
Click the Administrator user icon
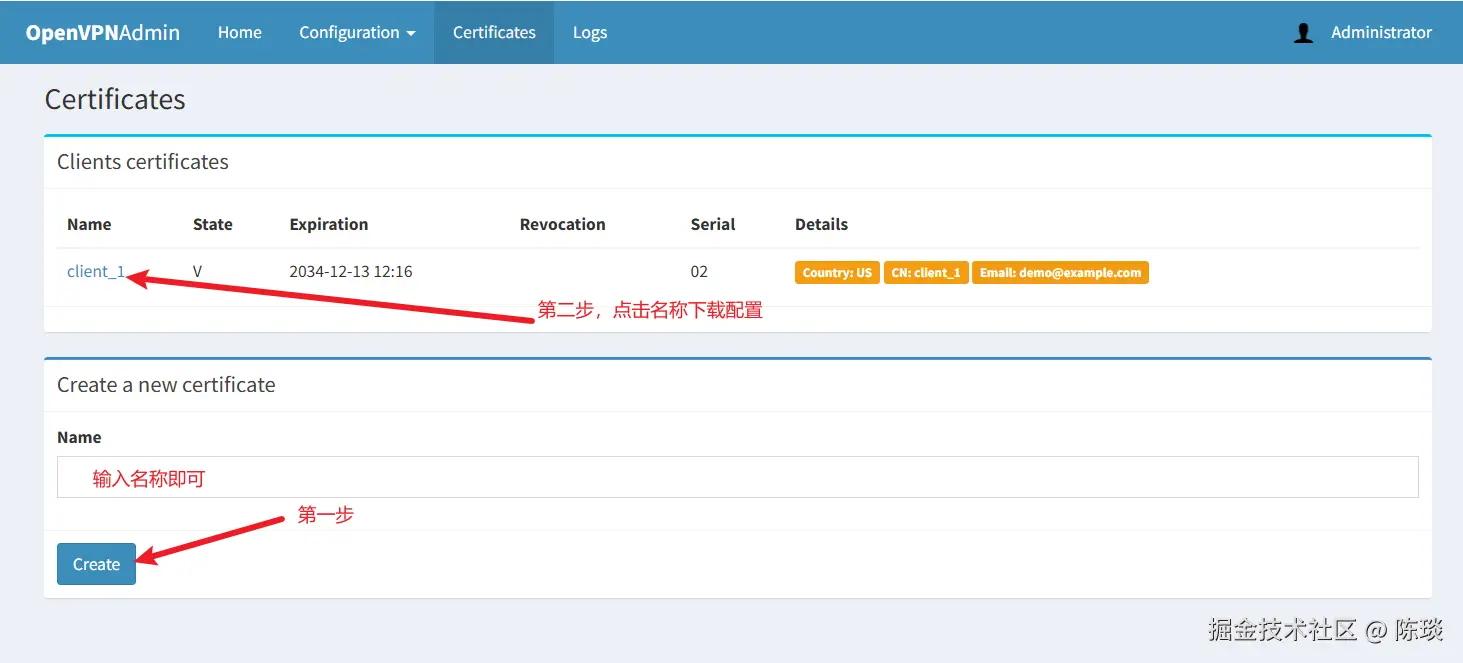pyautogui.click(x=1303, y=33)
